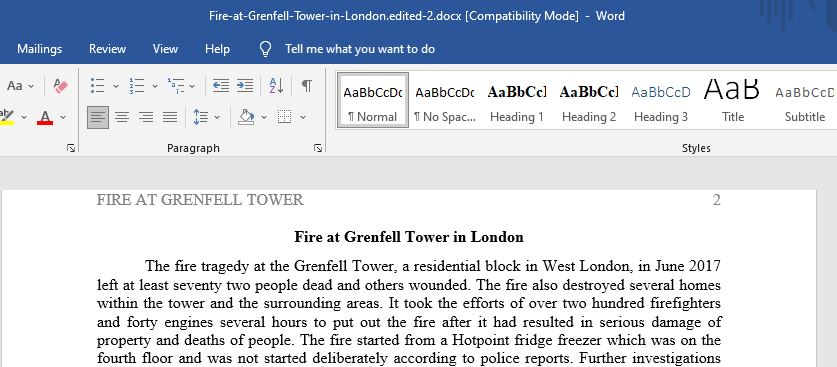Decrease the paragraph indent
The width and height of the screenshot is (837, 367).
point(220,85)
